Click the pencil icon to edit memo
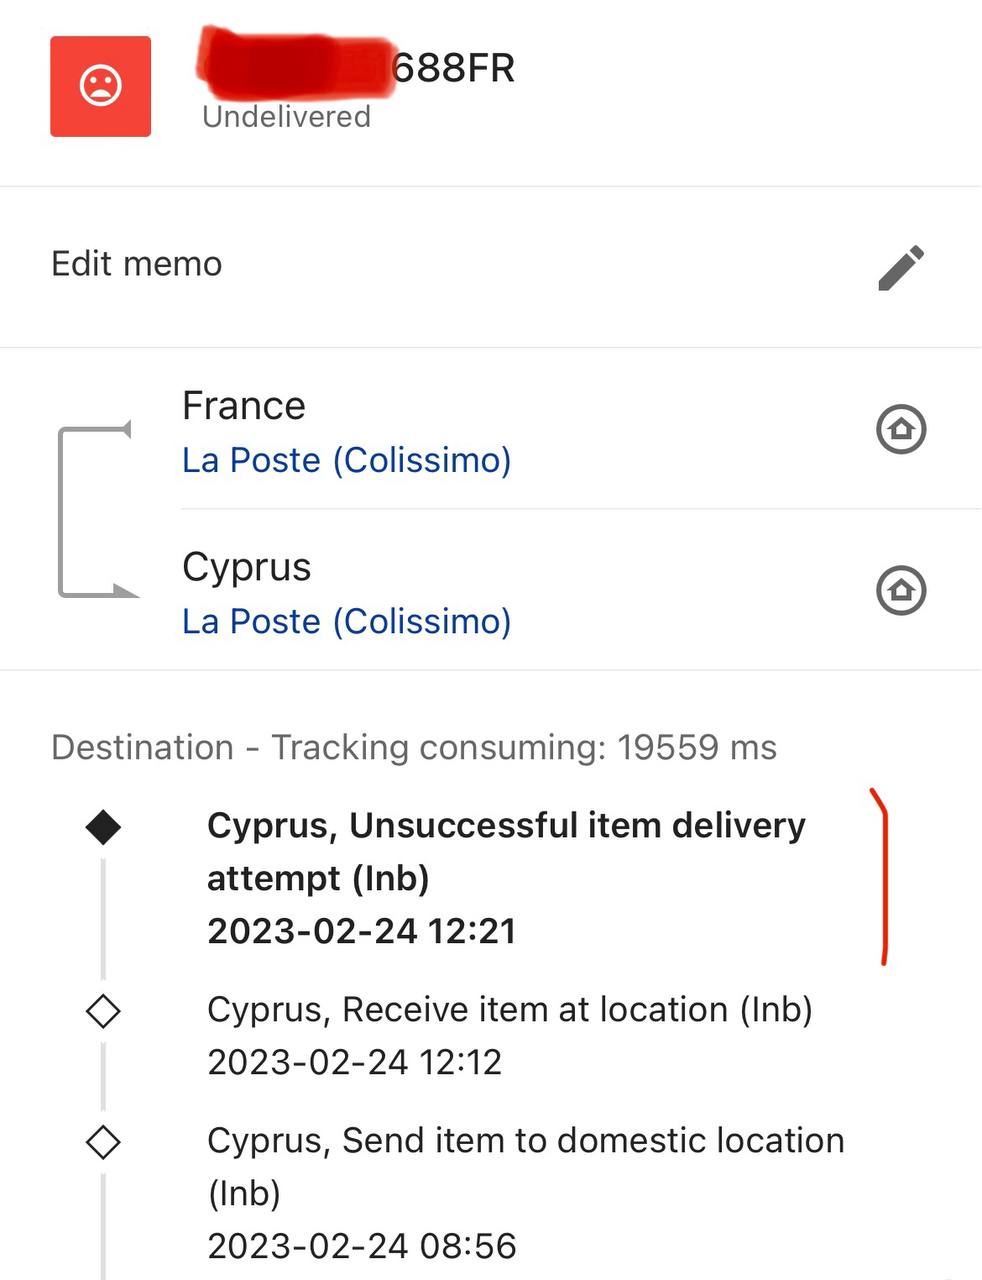982x1280 pixels. point(901,267)
